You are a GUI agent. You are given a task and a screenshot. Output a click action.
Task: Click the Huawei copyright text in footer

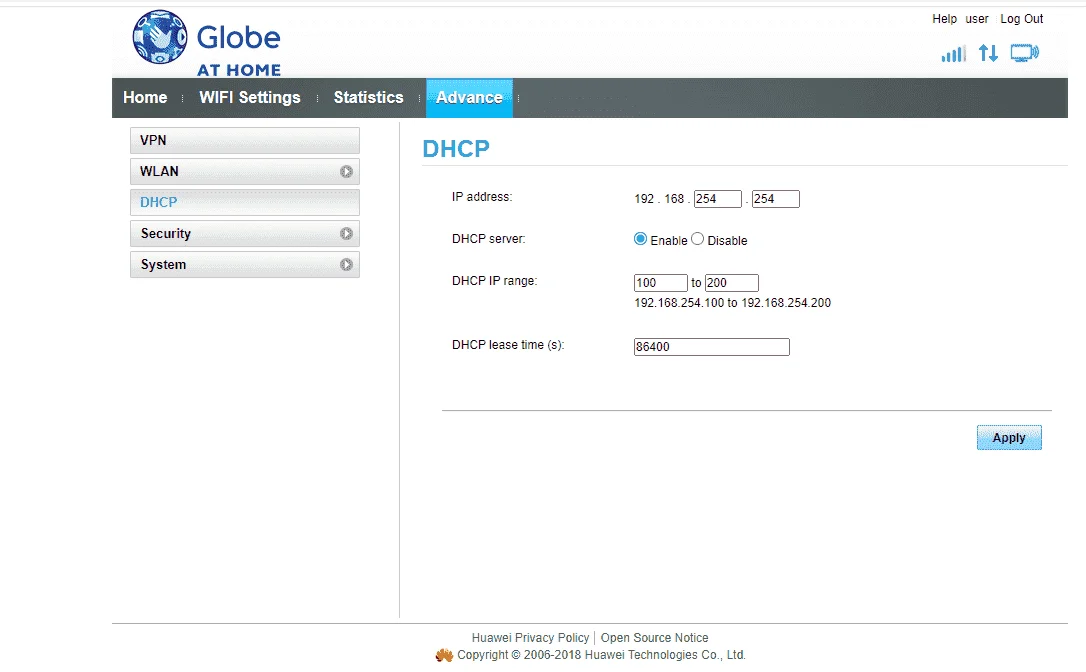point(601,655)
